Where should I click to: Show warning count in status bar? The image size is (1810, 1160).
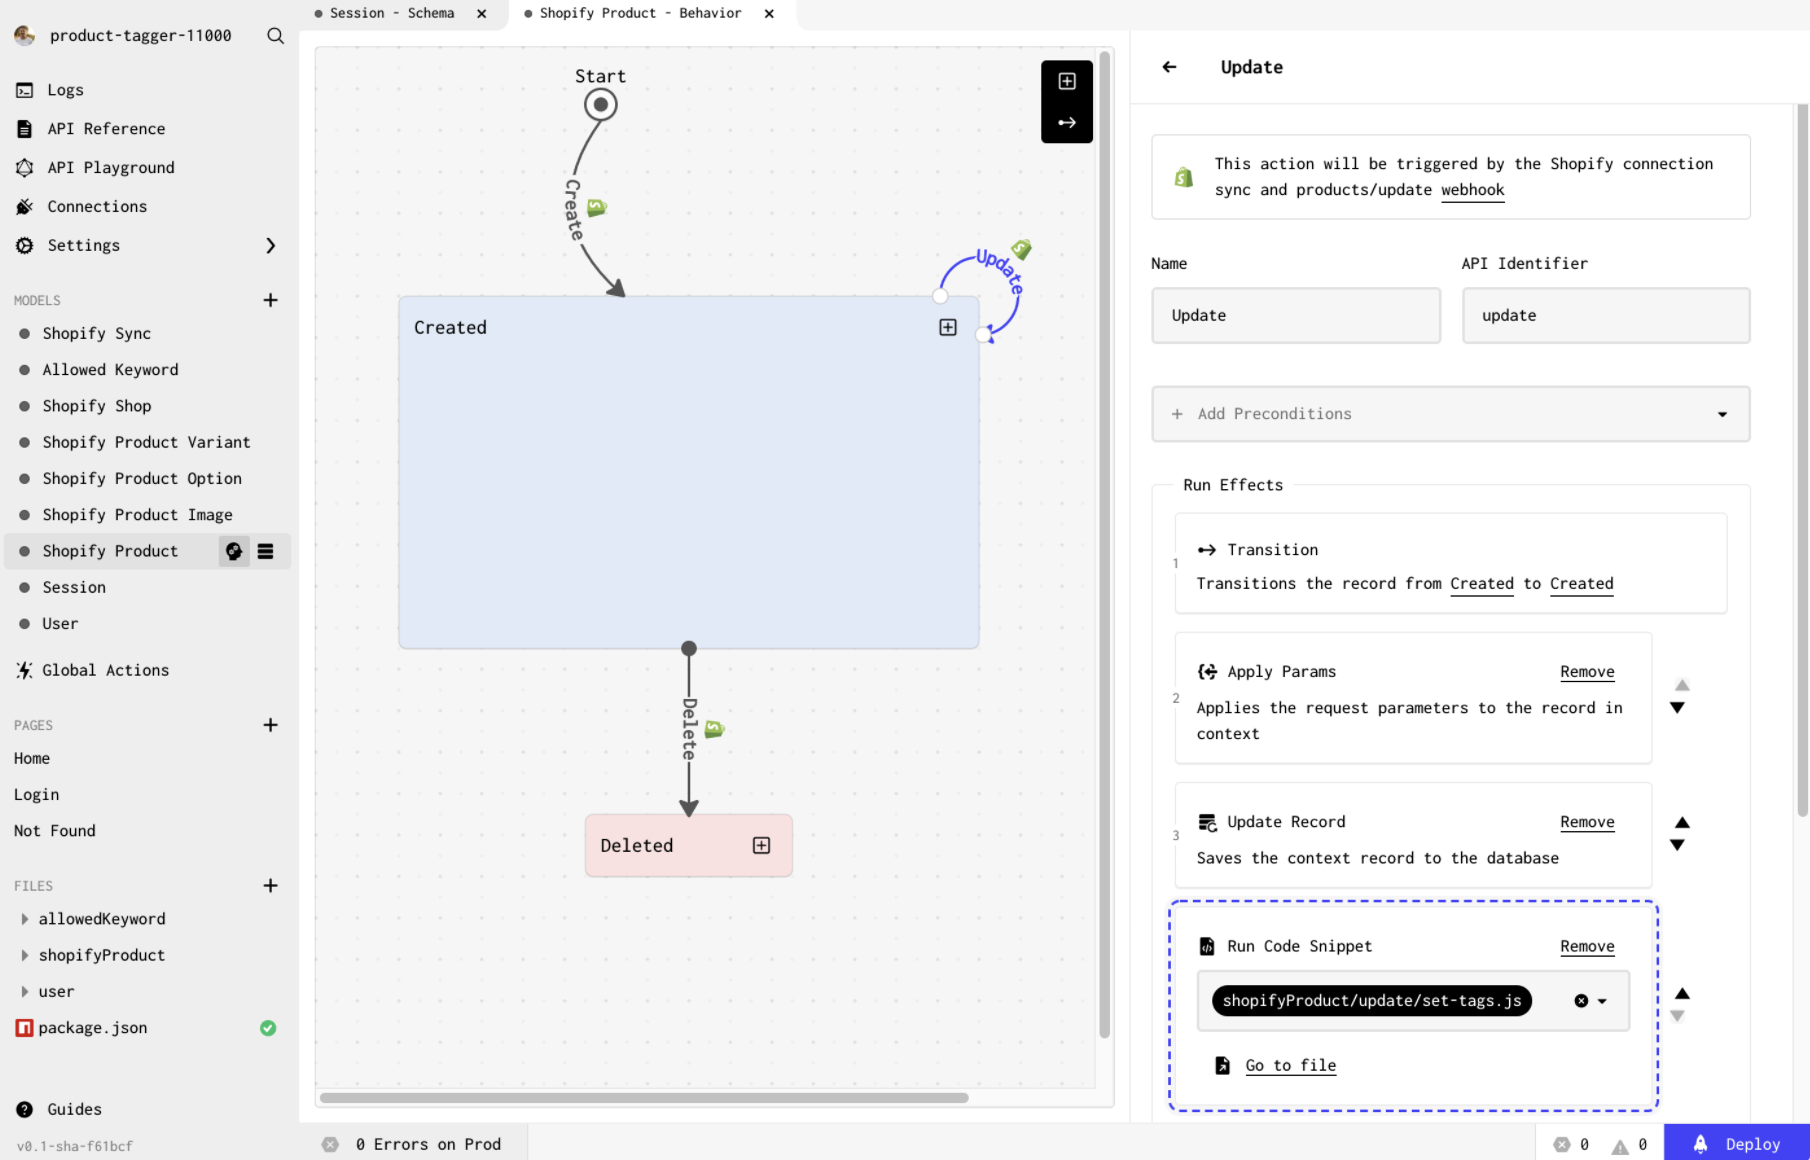coord(1629,1145)
